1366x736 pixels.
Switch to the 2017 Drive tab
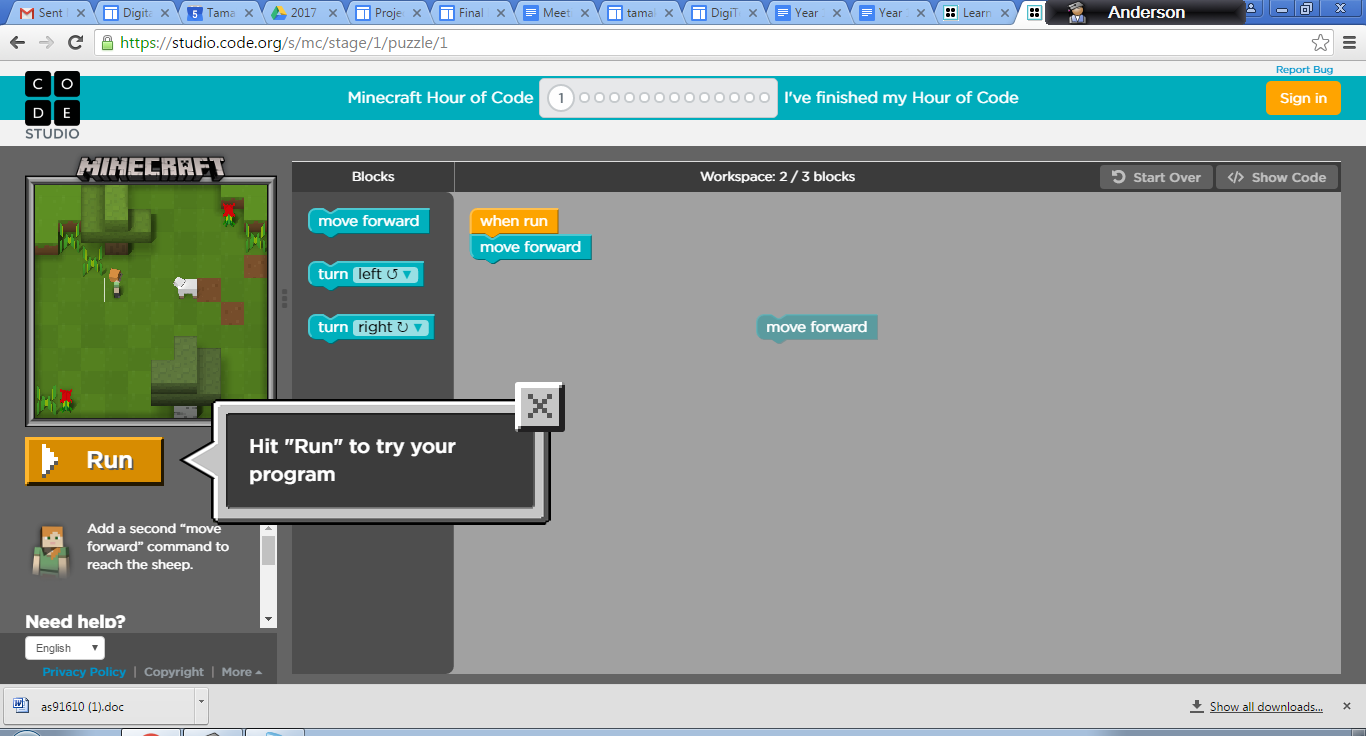click(x=304, y=13)
